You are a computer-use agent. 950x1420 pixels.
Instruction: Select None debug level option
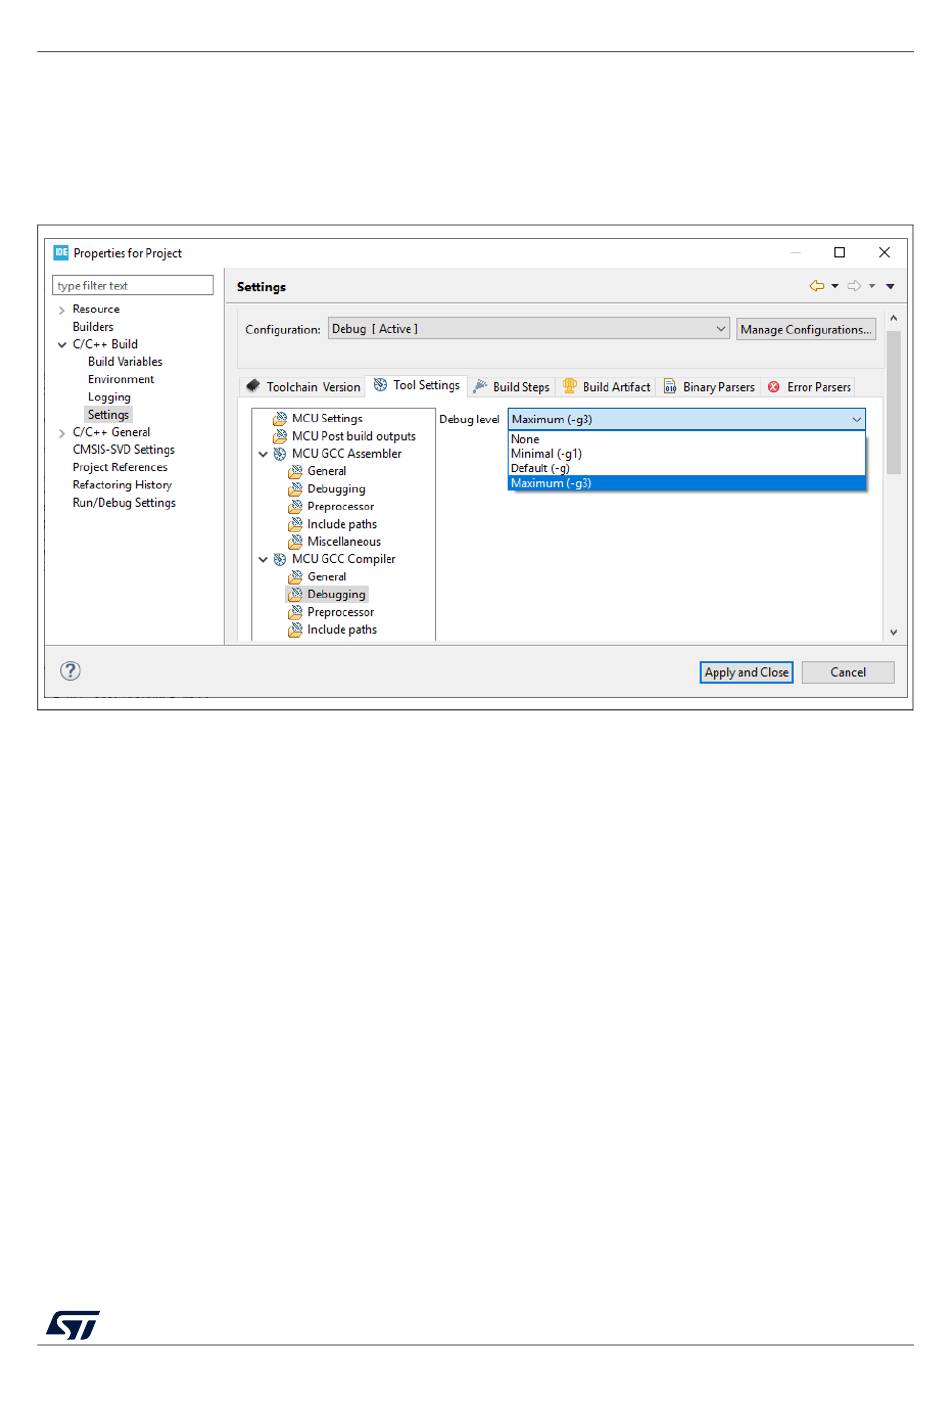pyautogui.click(x=687, y=439)
